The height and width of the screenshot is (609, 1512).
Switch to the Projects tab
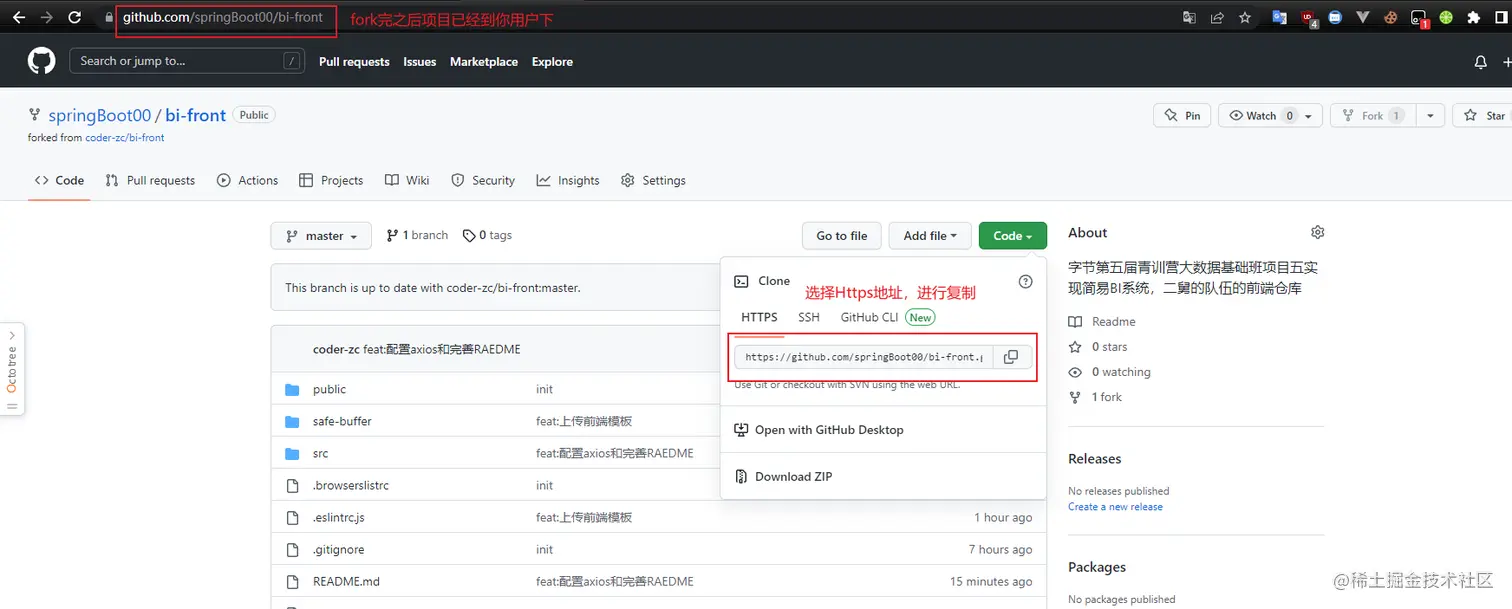331,180
